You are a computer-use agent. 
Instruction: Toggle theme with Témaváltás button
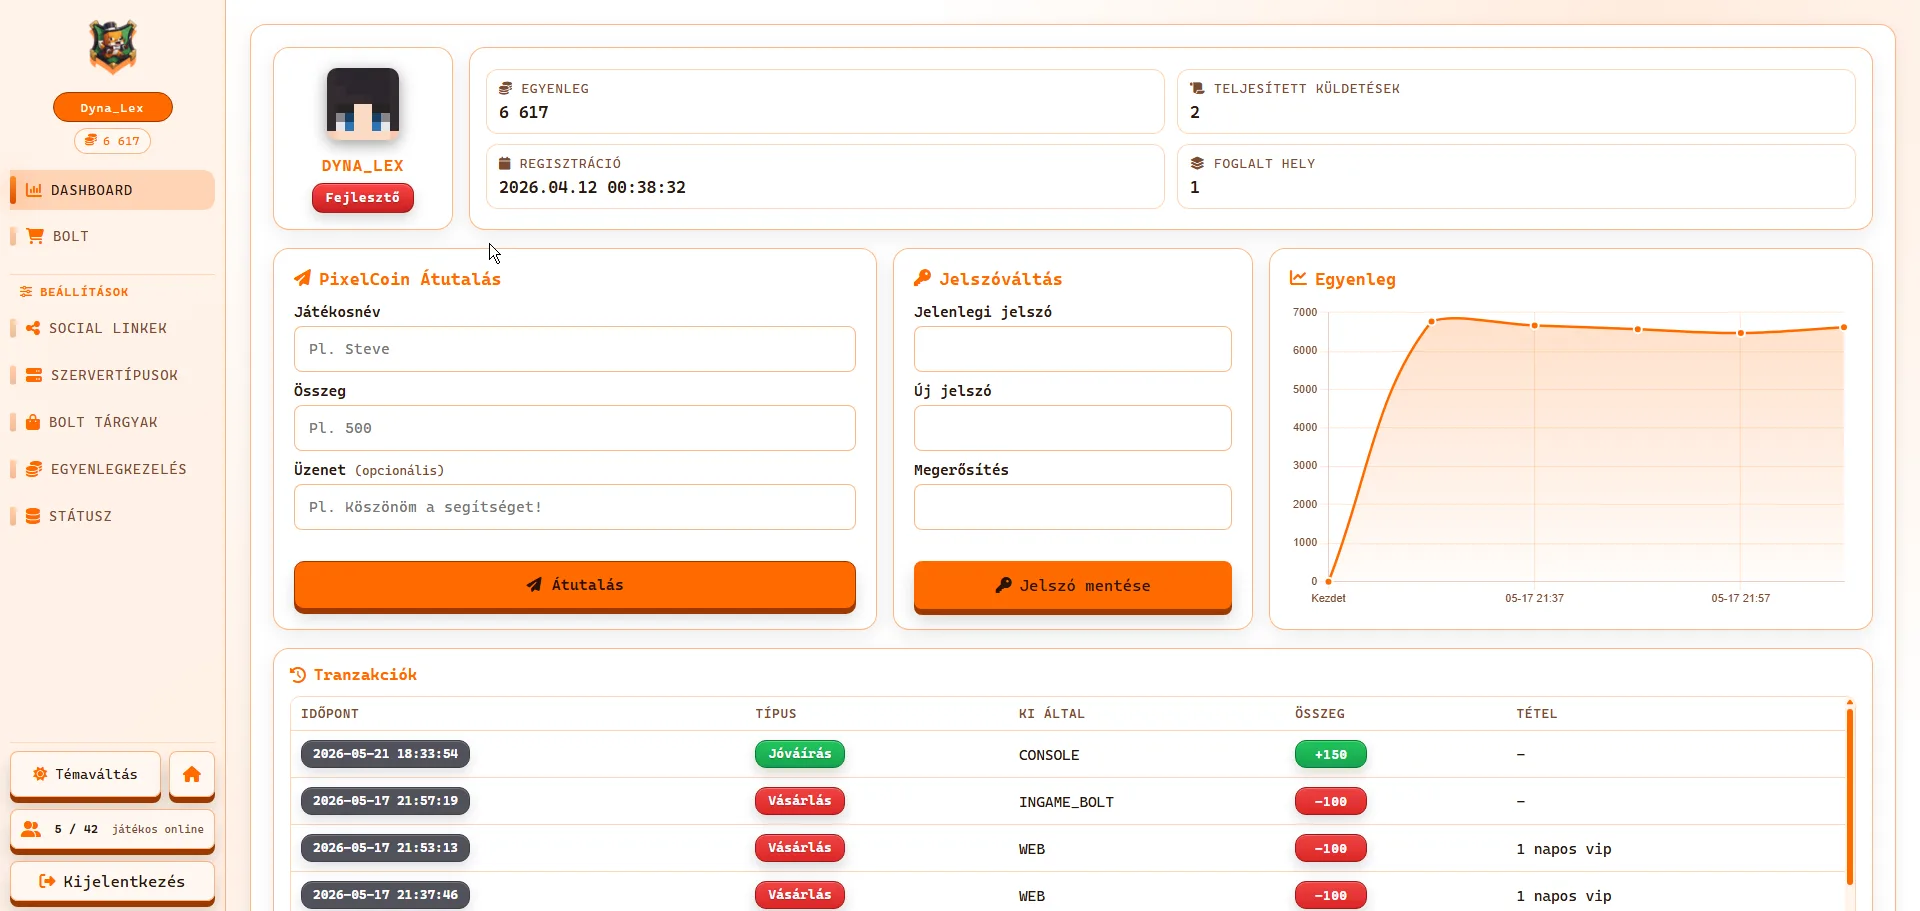point(85,775)
